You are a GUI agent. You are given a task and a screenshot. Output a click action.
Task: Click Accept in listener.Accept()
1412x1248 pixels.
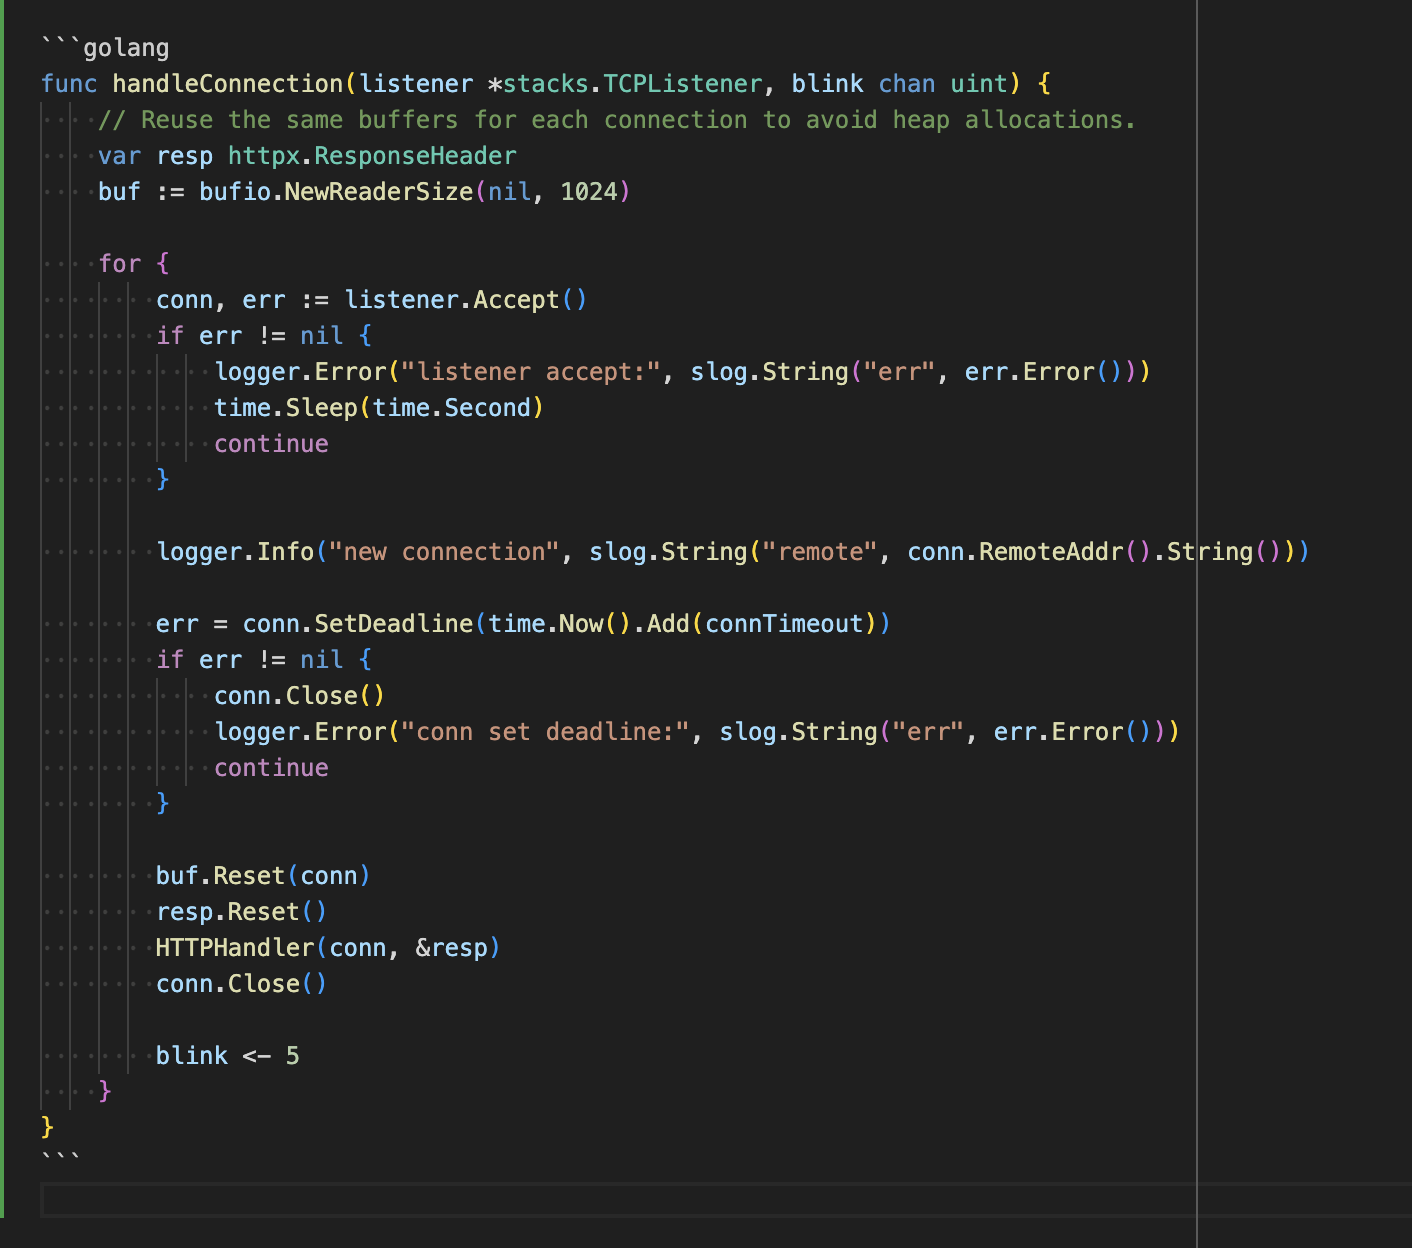(516, 300)
